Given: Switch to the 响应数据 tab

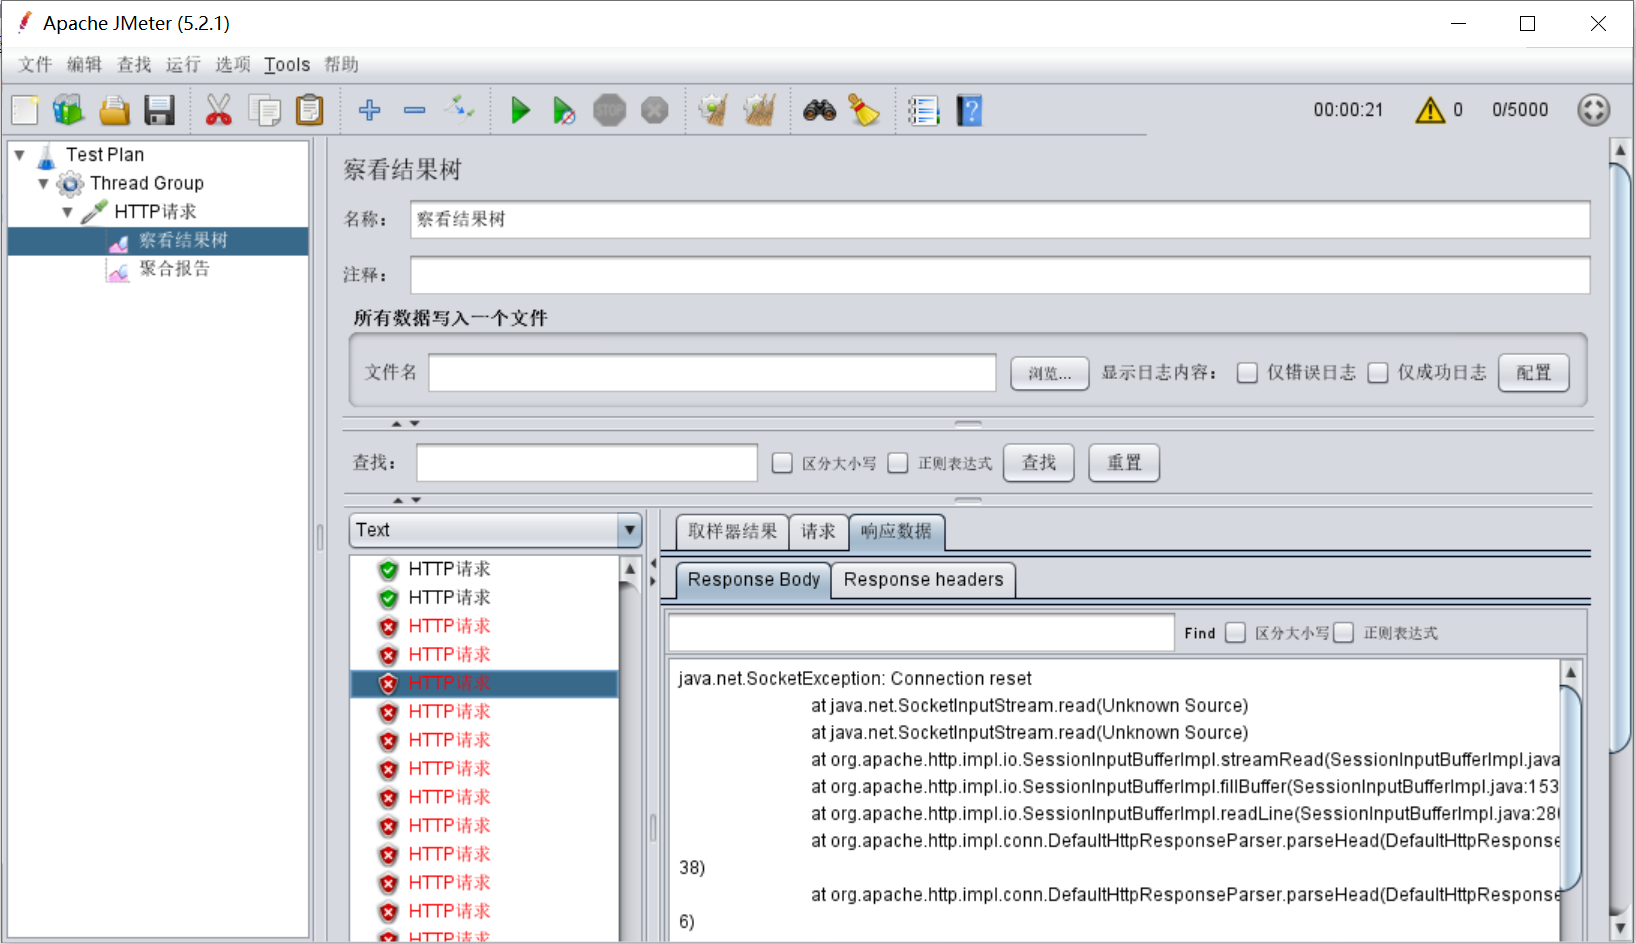Looking at the screenshot, I should 896,532.
